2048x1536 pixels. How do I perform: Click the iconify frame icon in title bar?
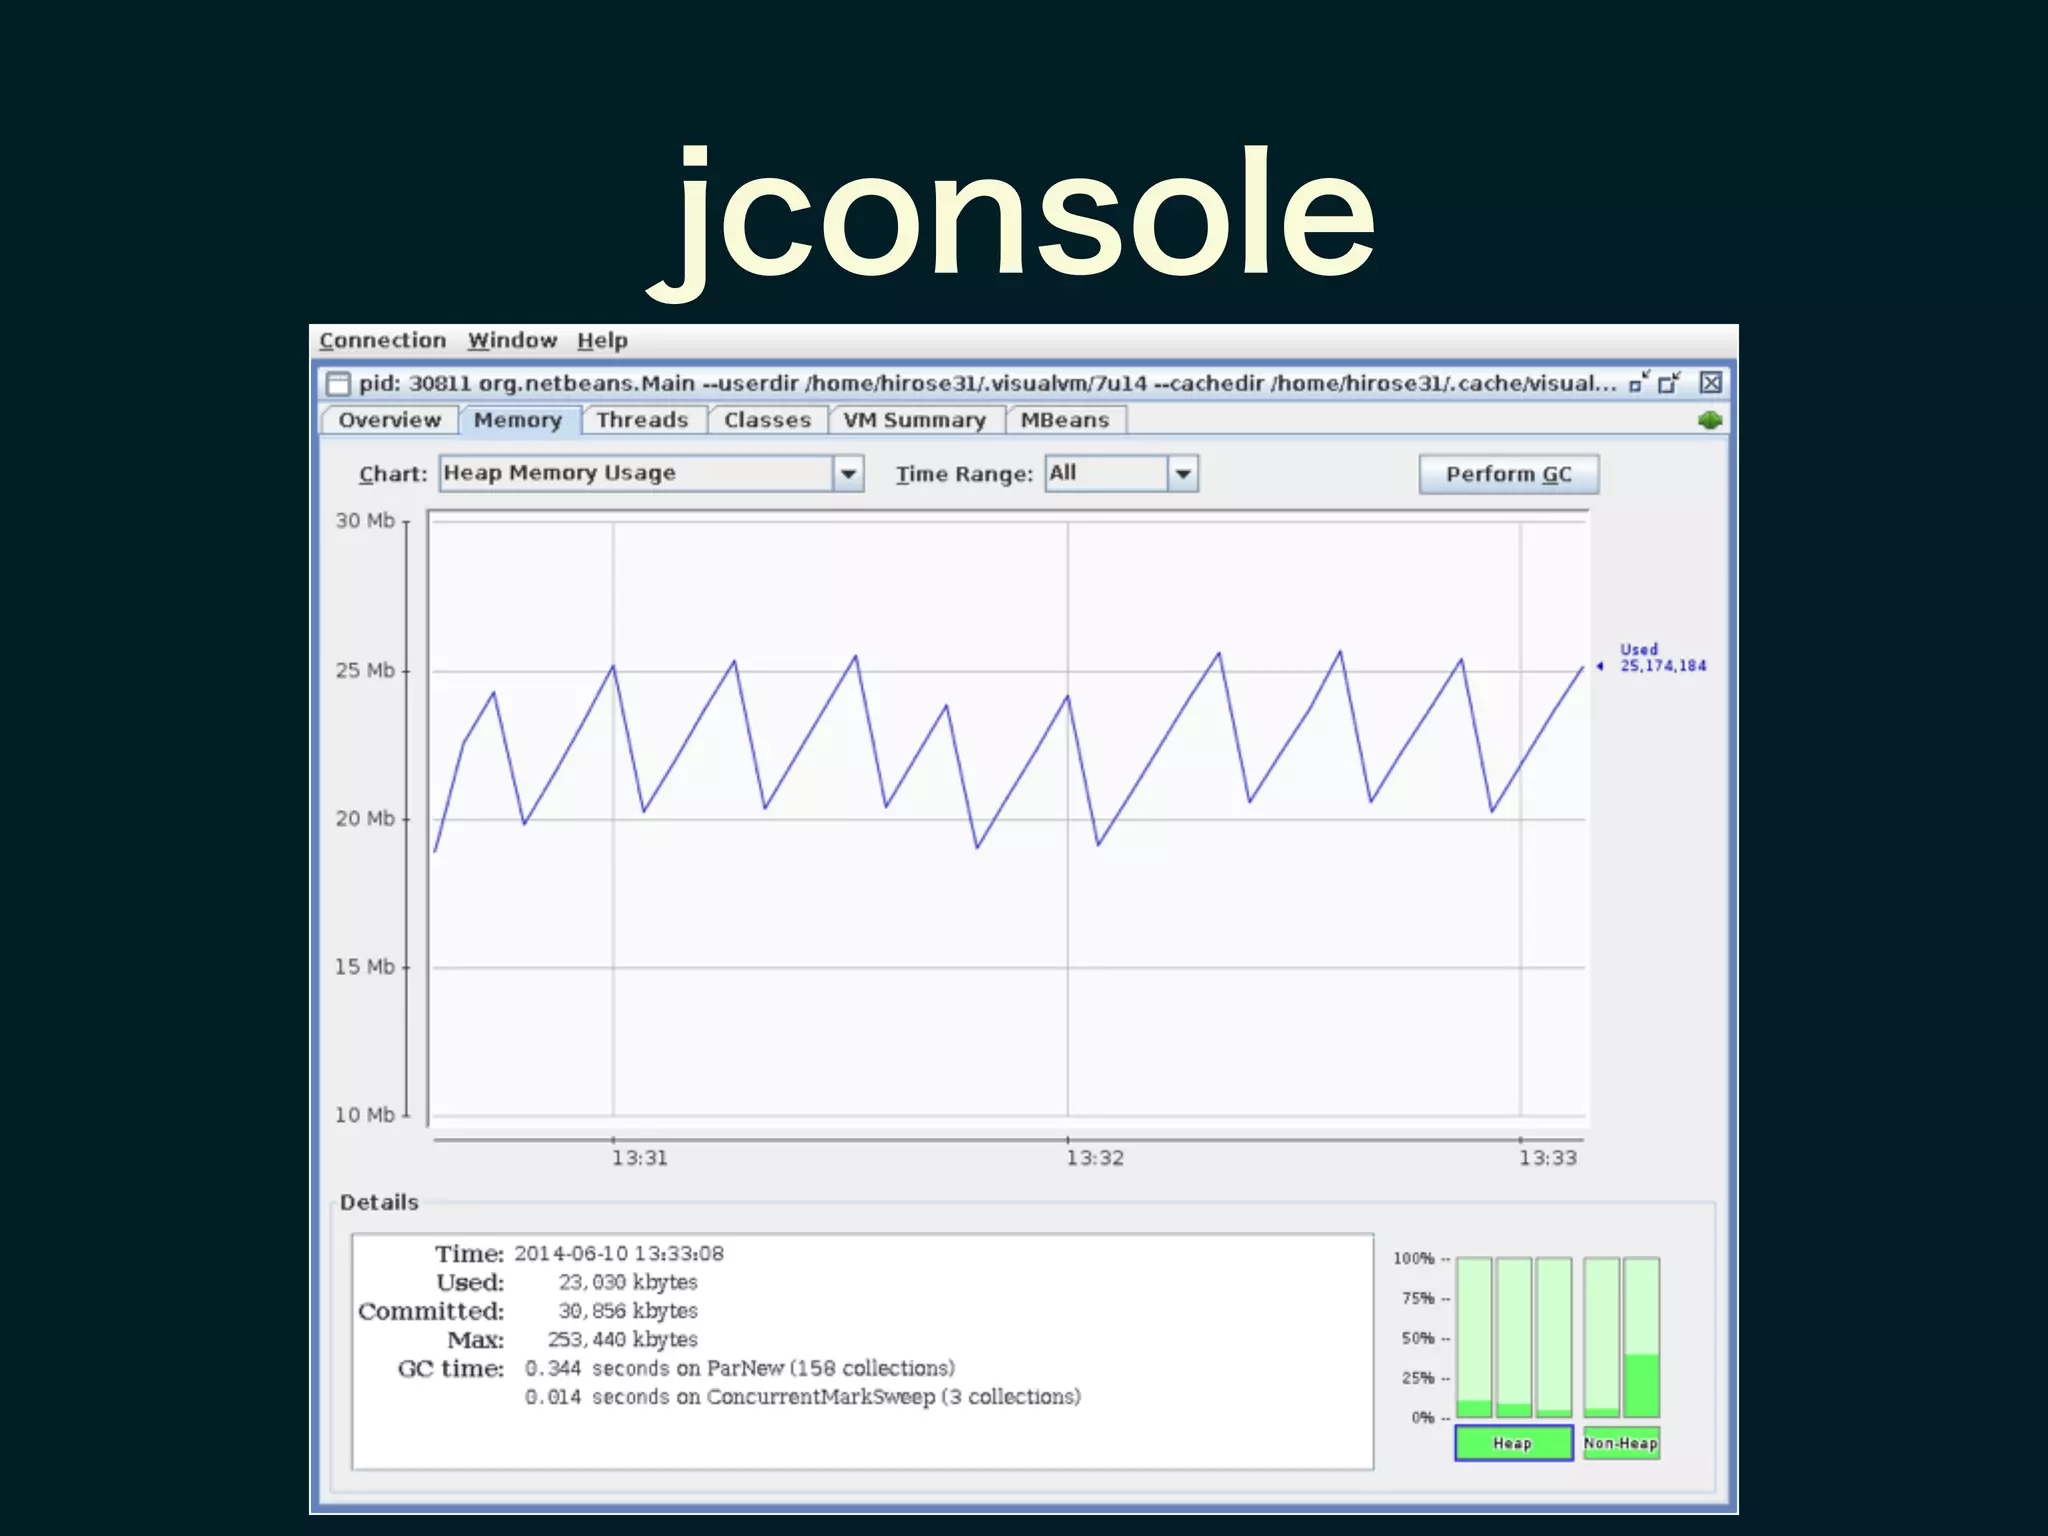coord(1638,383)
